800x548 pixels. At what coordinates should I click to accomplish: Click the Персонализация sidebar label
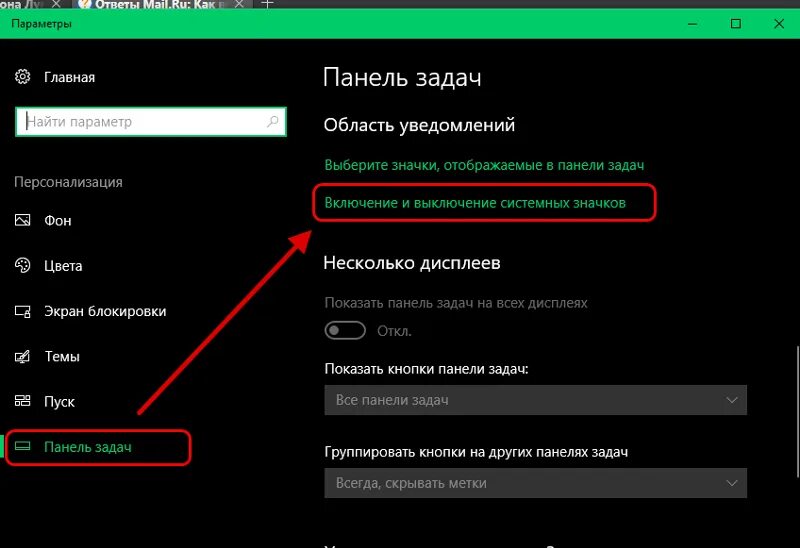point(68,182)
